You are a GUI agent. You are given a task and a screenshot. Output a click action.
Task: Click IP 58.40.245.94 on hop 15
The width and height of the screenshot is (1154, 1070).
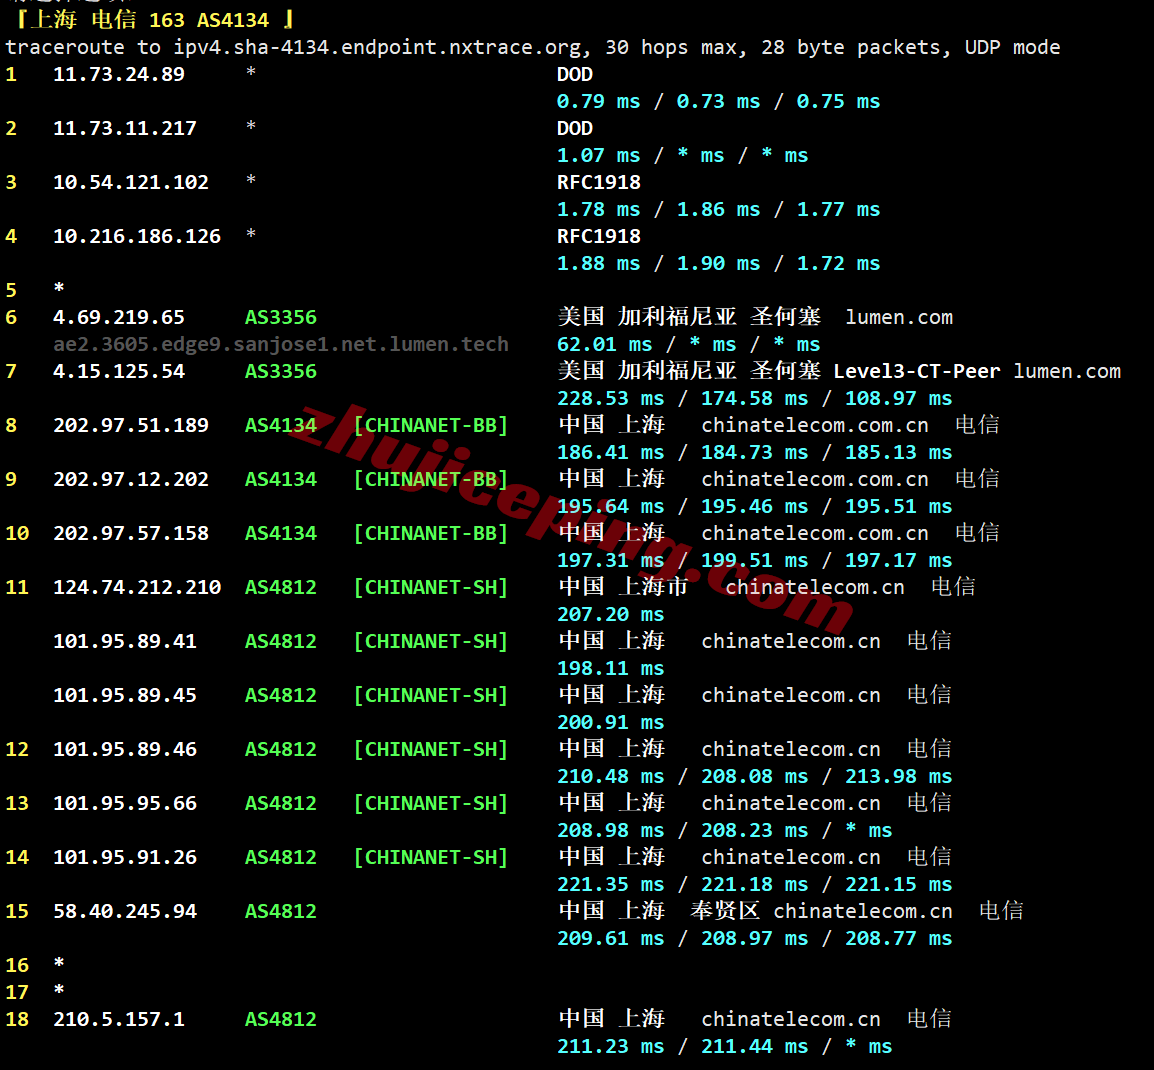click(x=124, y=911)
